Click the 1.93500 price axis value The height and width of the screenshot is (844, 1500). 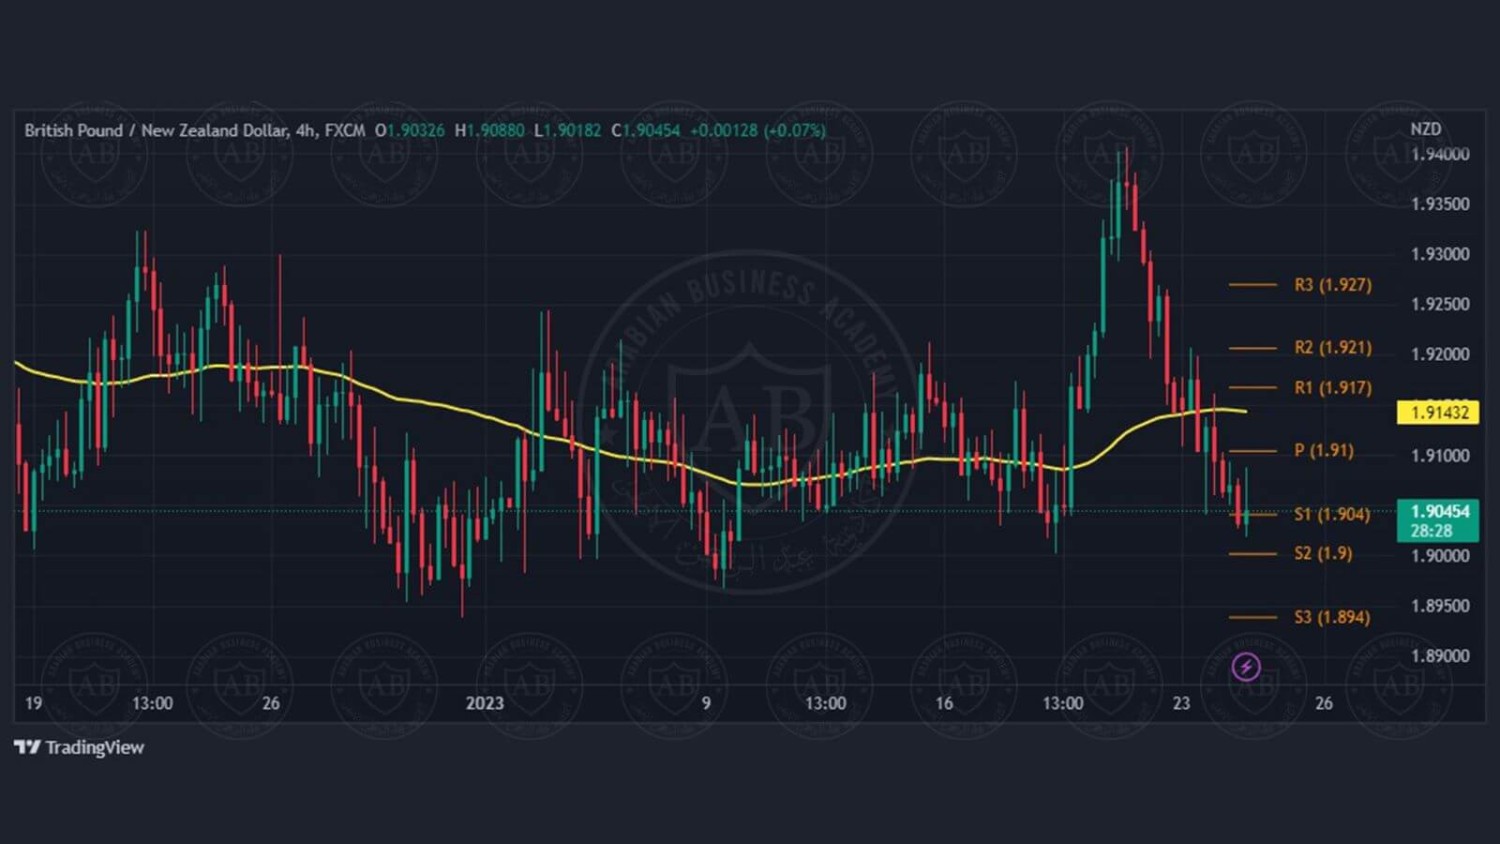point(1440,204)
